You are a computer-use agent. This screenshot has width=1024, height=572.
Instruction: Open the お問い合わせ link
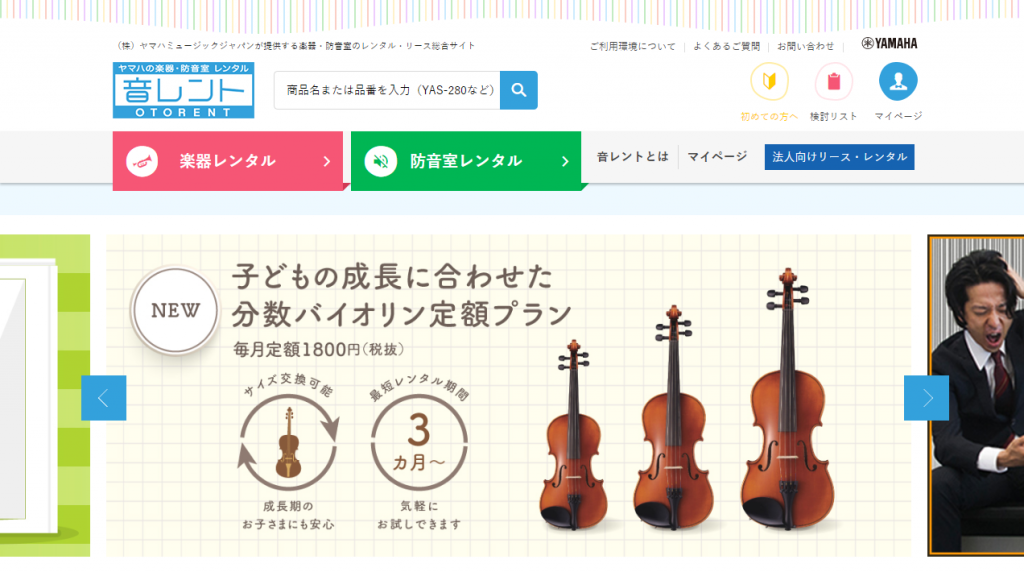(x=805, y=46)
